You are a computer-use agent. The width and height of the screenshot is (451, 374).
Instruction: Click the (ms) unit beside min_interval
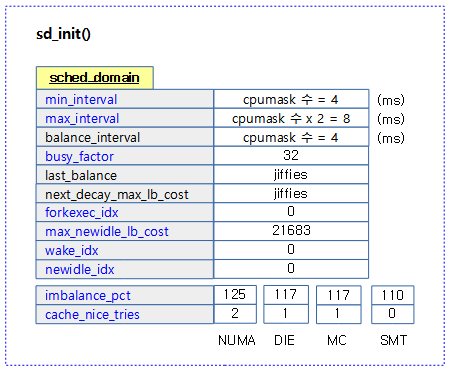coord(391,100)
